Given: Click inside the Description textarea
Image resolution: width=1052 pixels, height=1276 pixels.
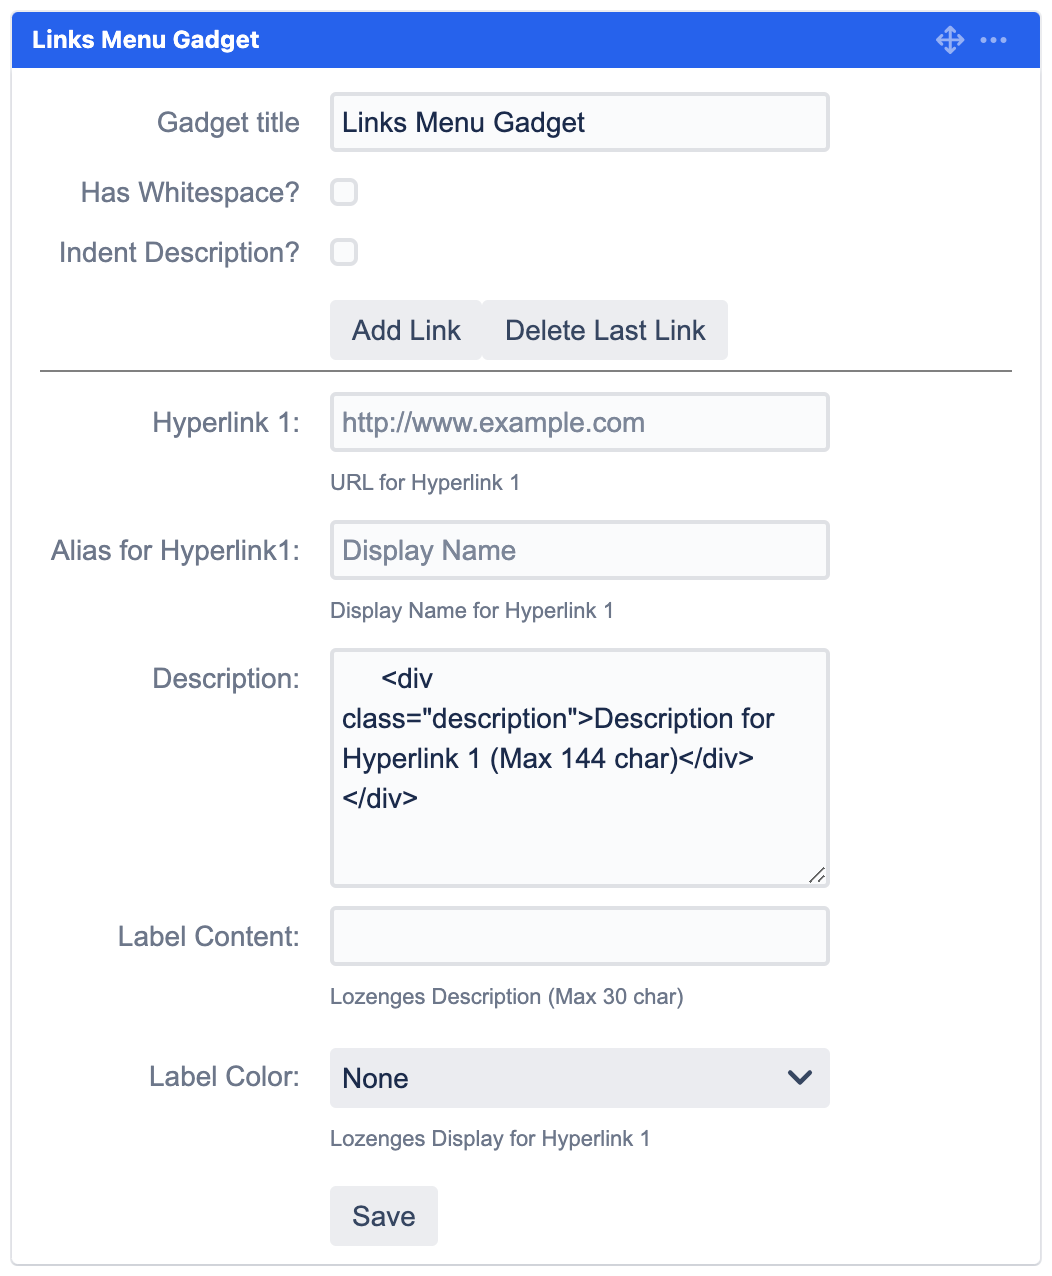Looking at the screenshot, I should (x=579, y=768).
